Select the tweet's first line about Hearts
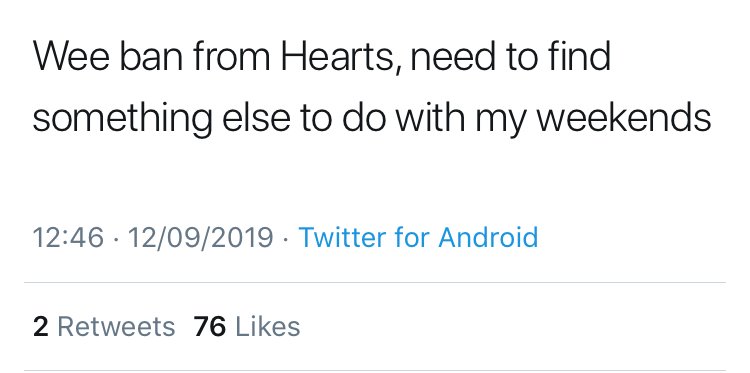This screenshot has height=373, width=750. (x=321, y=57)
